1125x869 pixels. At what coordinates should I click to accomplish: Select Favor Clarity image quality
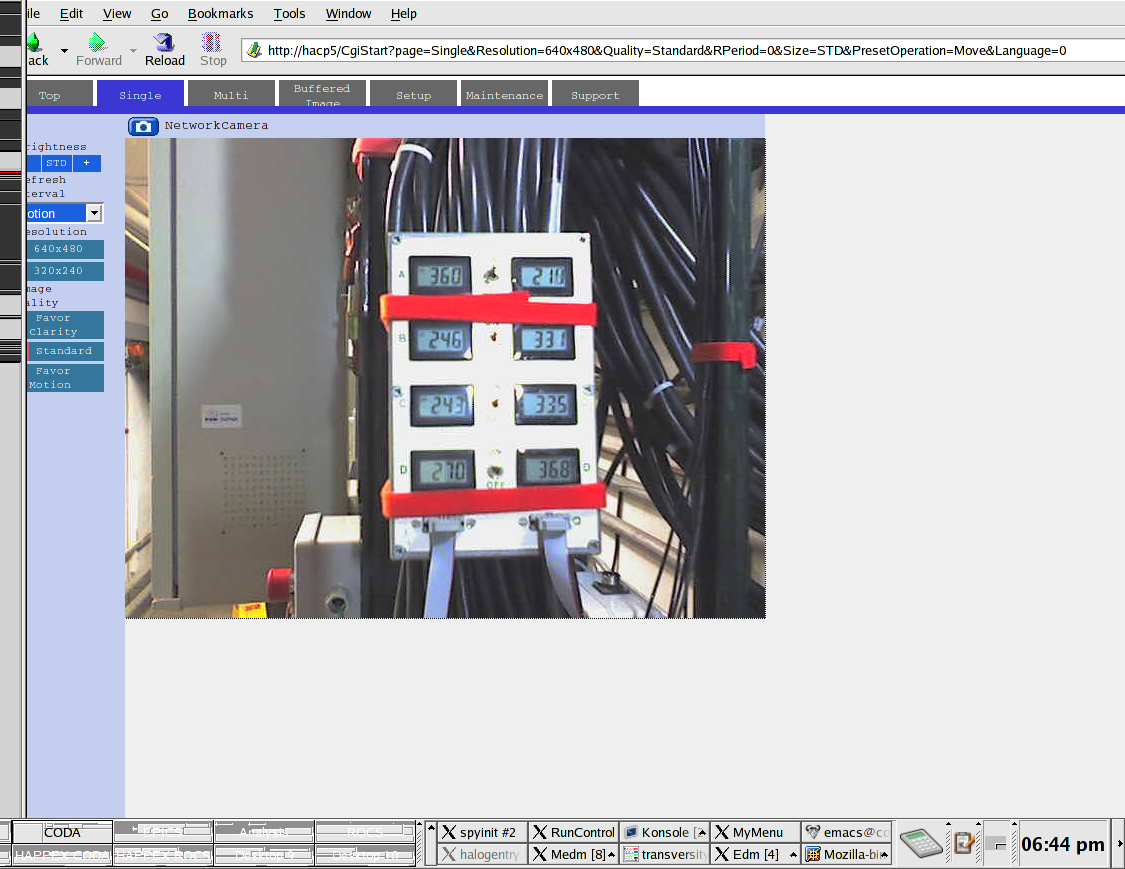tap(65, 325)
